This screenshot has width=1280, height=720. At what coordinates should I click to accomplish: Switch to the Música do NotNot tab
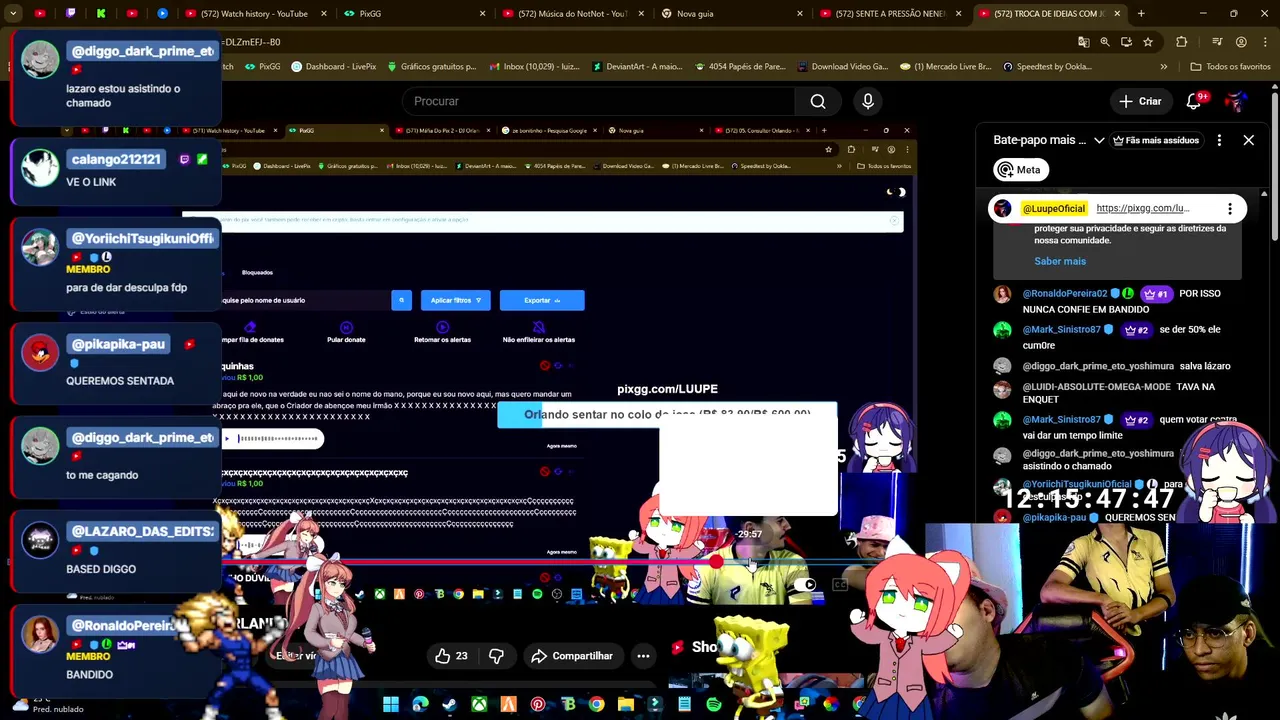tap(573, 13)
